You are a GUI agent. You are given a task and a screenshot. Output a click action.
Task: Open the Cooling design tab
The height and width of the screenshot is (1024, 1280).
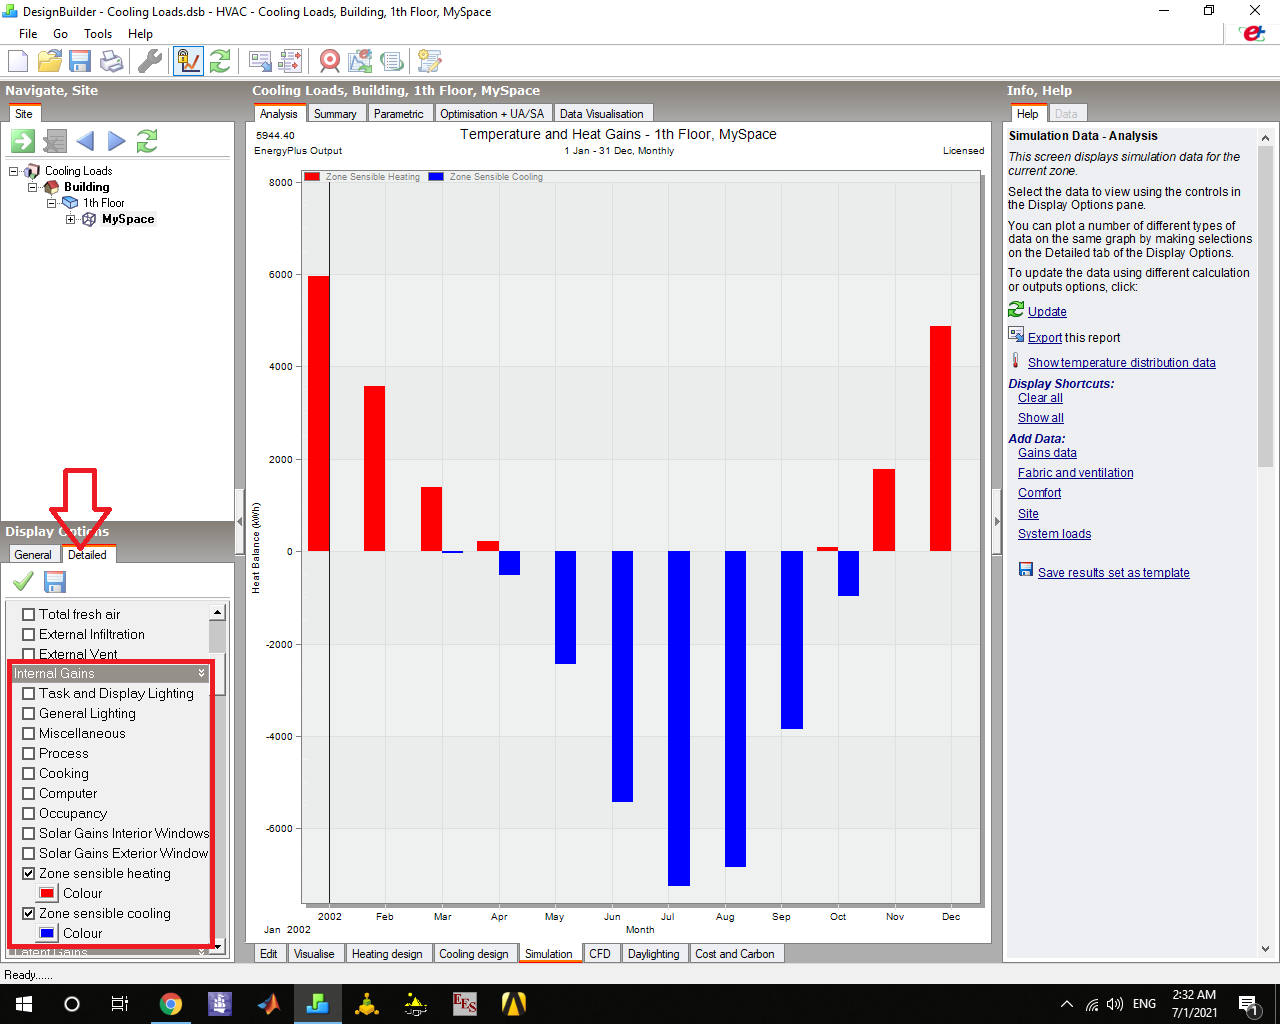(474, 954)
